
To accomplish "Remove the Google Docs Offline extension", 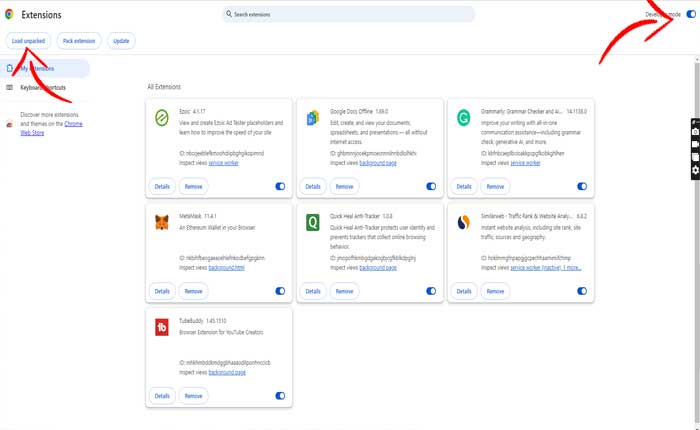I will pyautogui.click(x=344, y=187).
